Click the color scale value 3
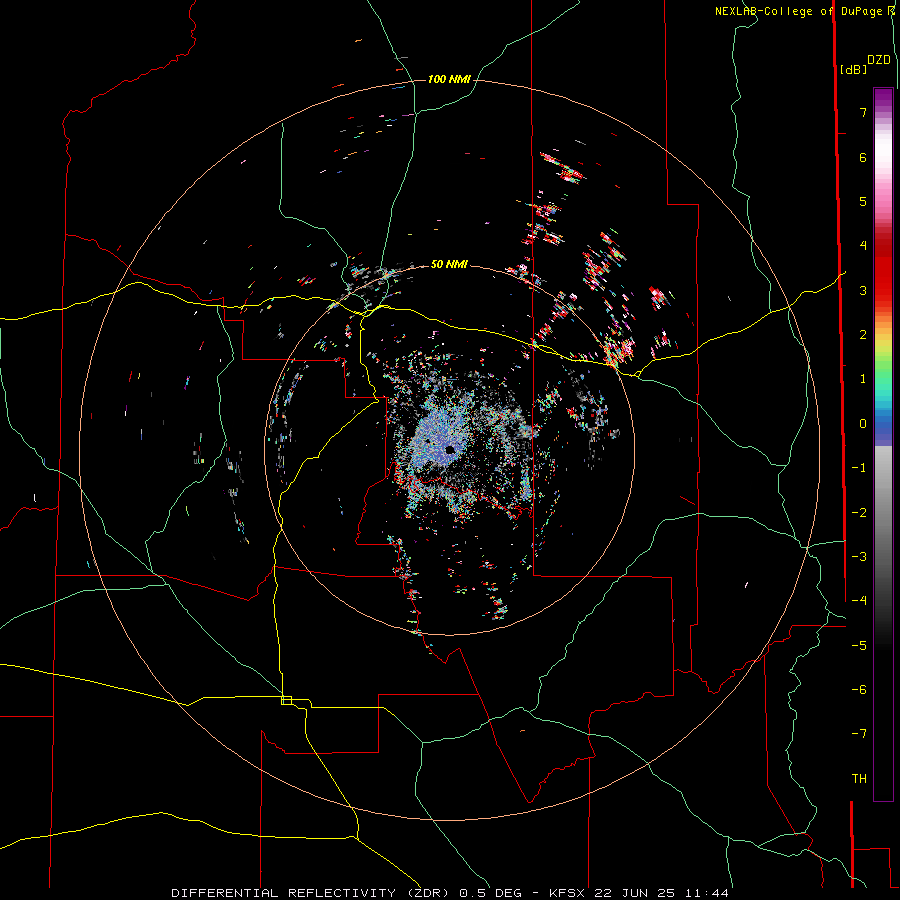The width and height of the screenshot is (900, 900). [863, 290]
